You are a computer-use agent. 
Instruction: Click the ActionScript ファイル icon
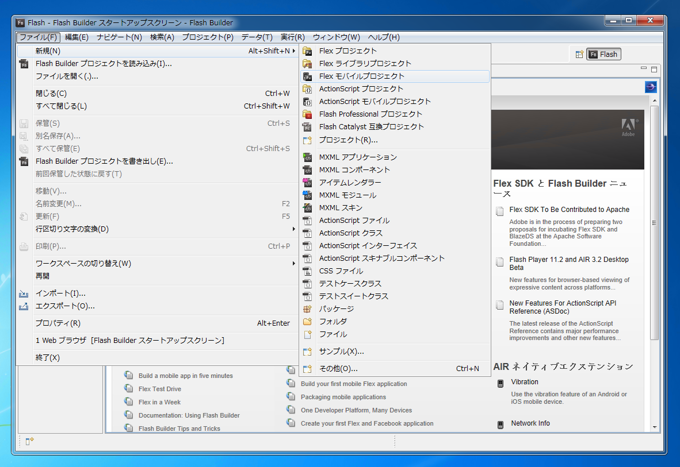(307, 220)
